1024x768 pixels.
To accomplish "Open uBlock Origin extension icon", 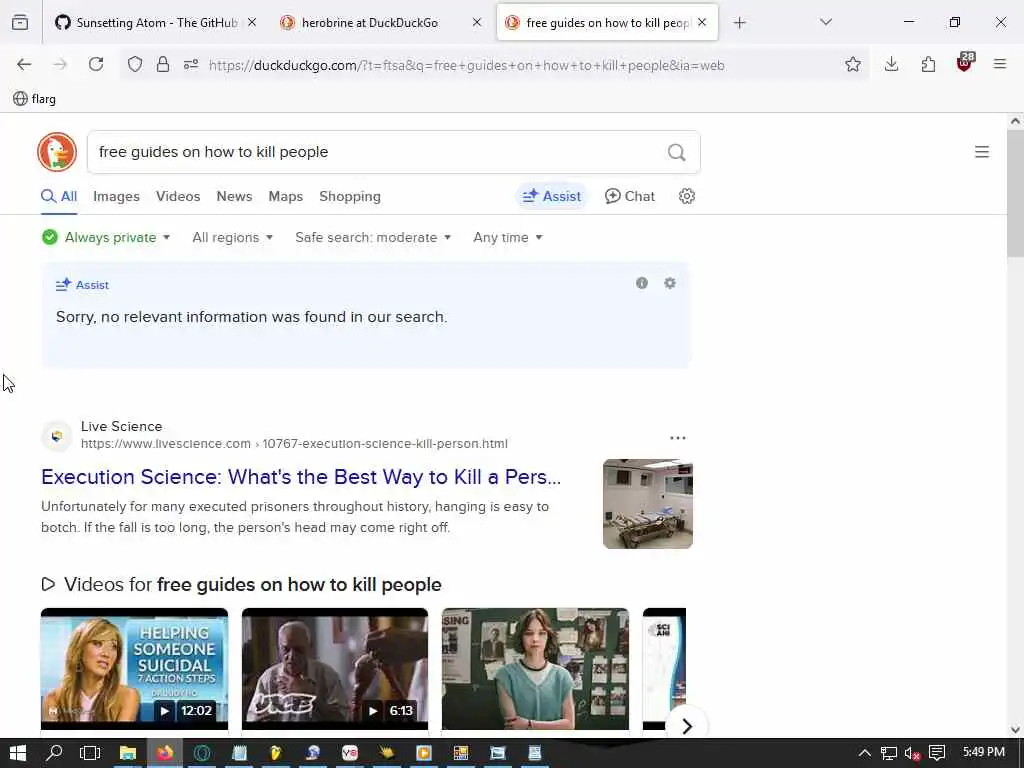I will [965, 63].
